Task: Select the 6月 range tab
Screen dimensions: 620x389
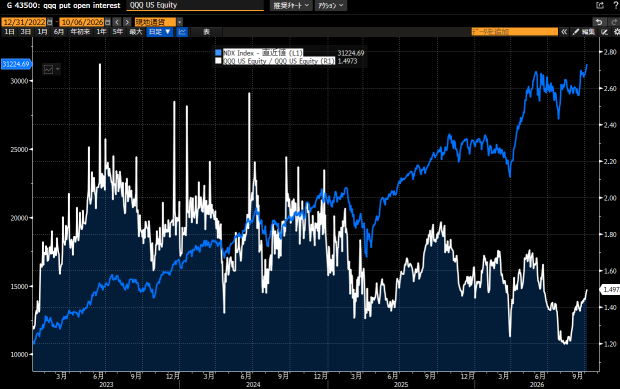Action: tap(59, 32)
